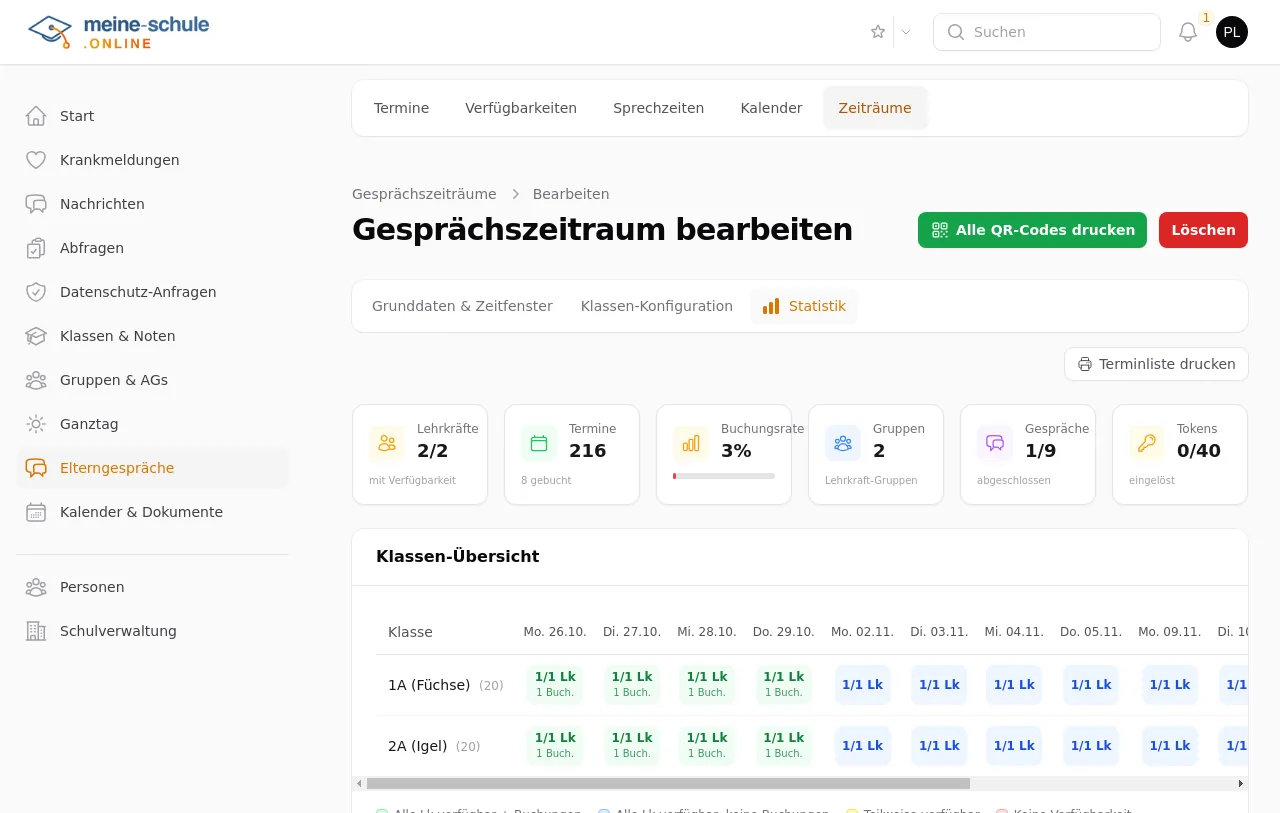Open Abfragen in the sidebar
Screen dimensions: 1280x813
(x=152, y=248)
